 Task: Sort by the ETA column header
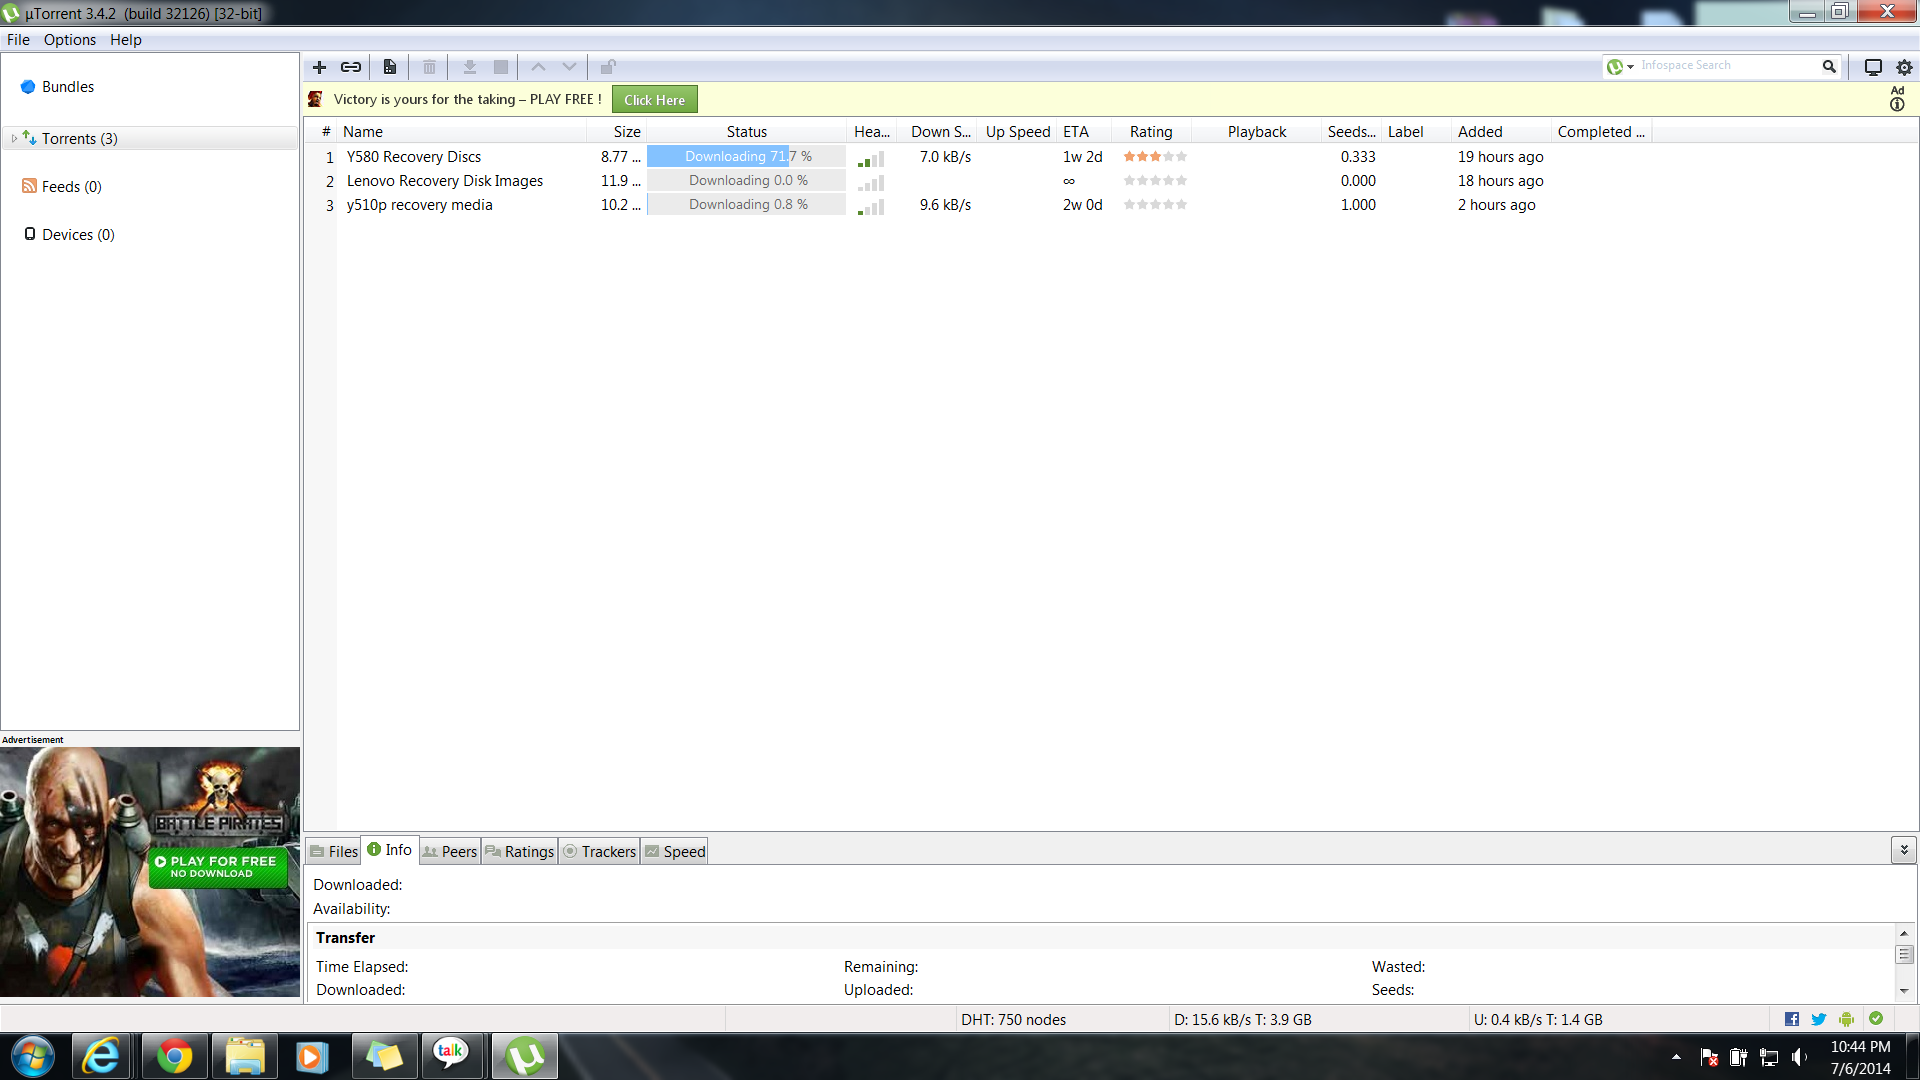coord(1084,132)
